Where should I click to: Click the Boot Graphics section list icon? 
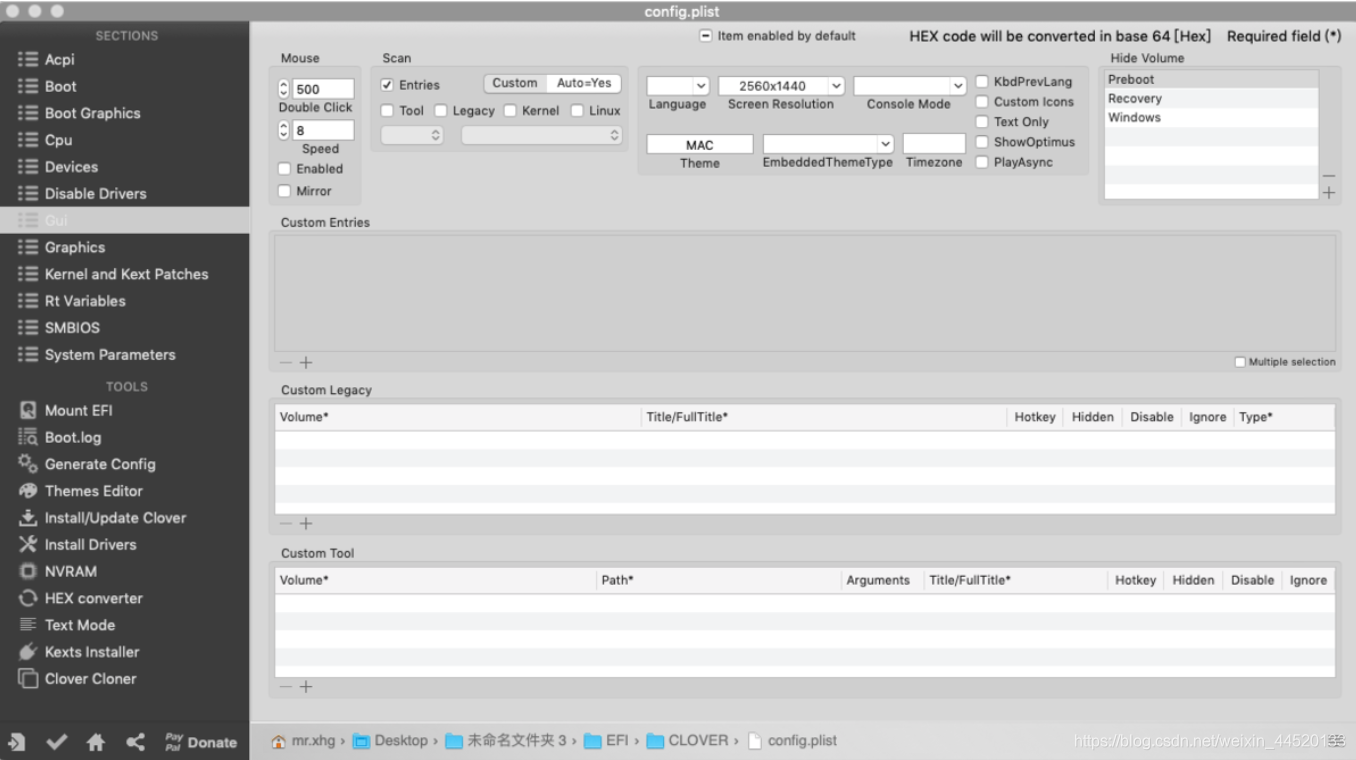point(28,113)
